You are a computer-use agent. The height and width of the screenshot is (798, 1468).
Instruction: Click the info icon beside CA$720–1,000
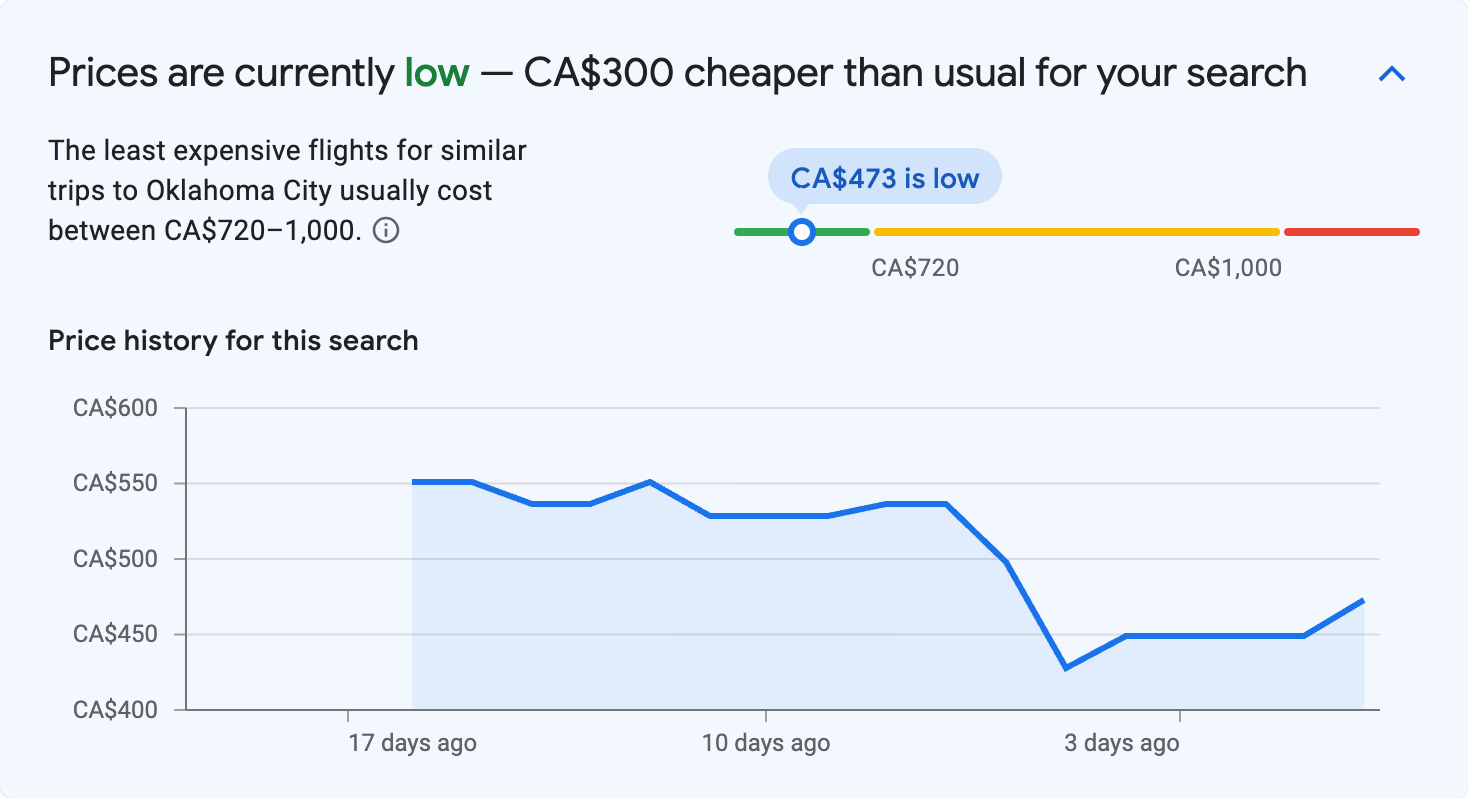click(386, 231)
